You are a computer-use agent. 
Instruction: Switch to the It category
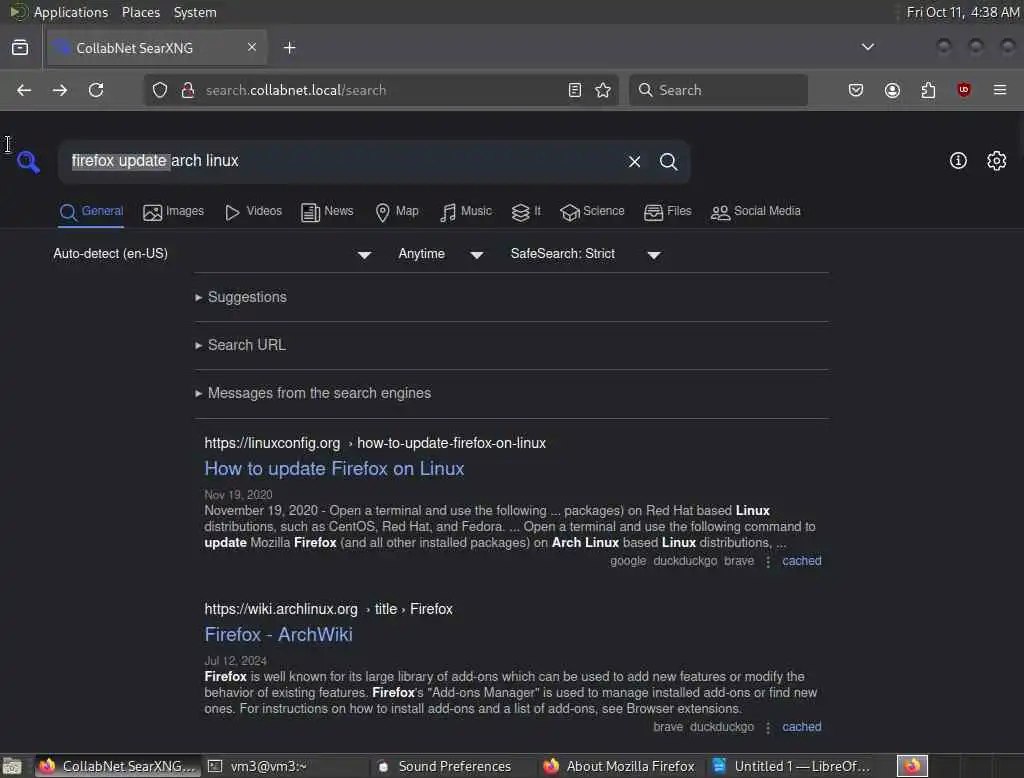(526, 212)
